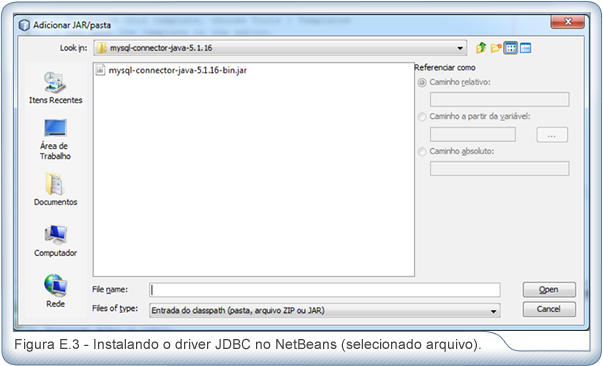Go to Computador location
Image resolution: width=603 pixels, height=366 pixels.
[x=55, y=241]
